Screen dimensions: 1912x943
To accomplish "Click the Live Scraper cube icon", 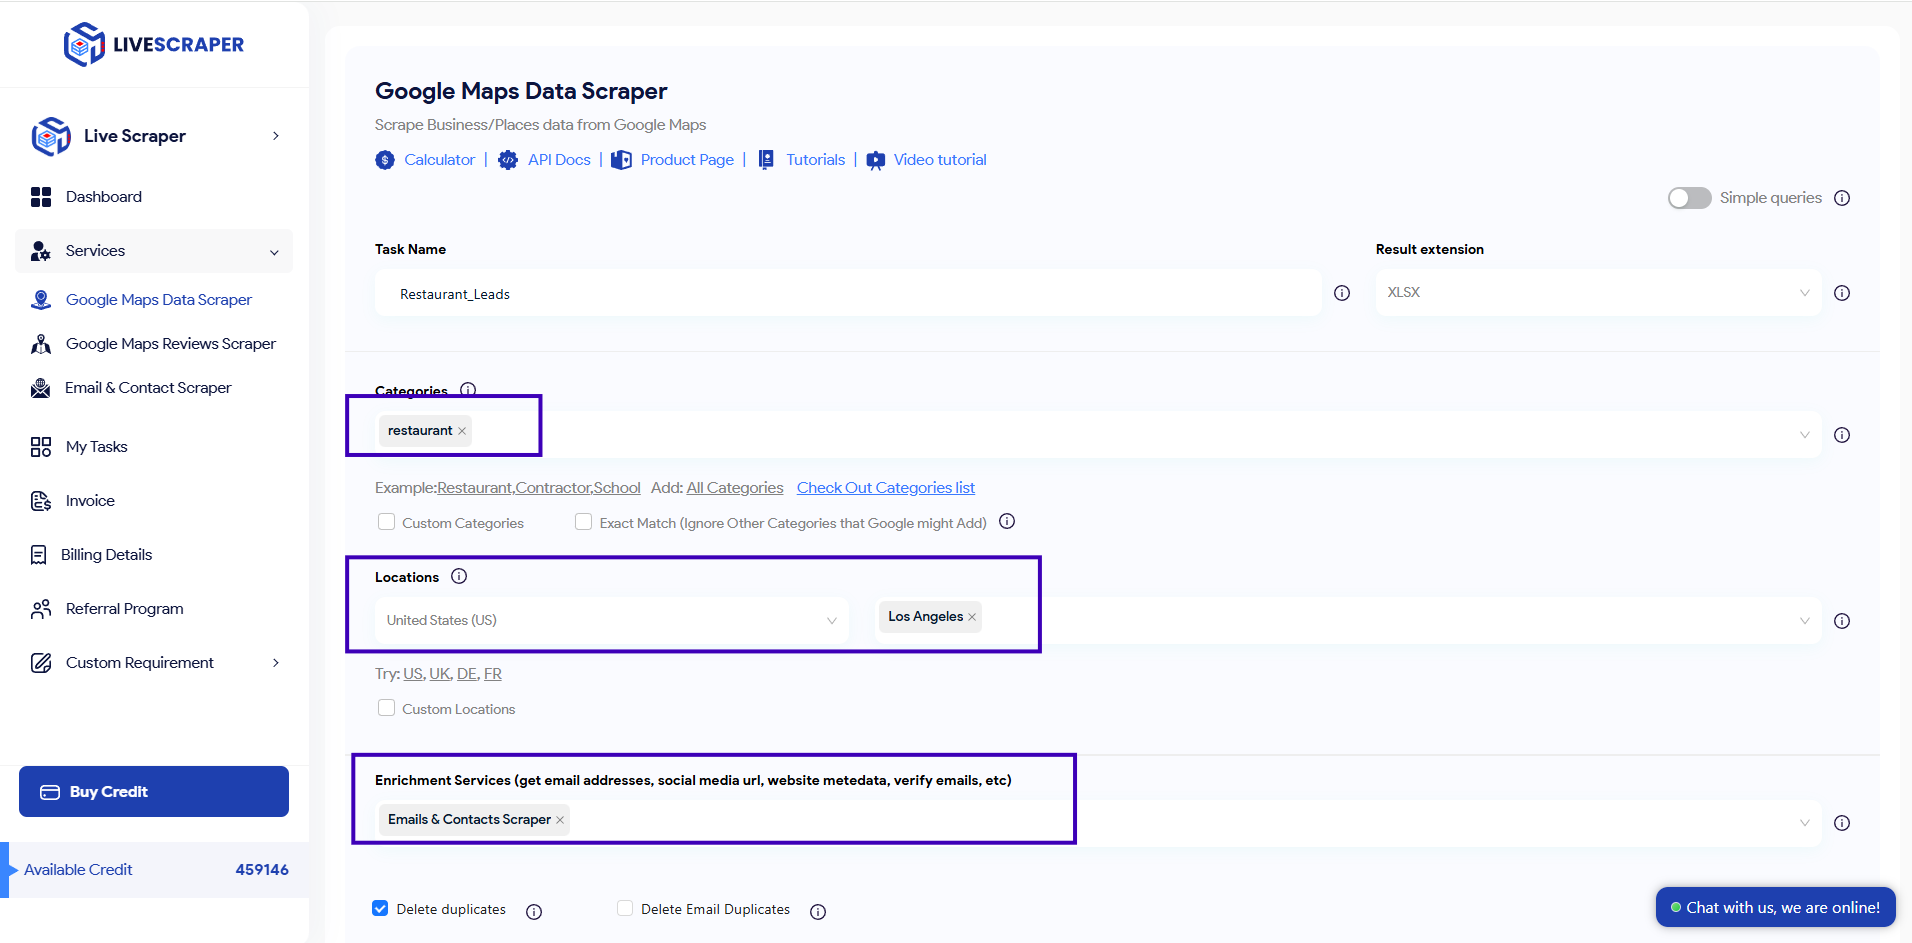I will tap(51, 136).
